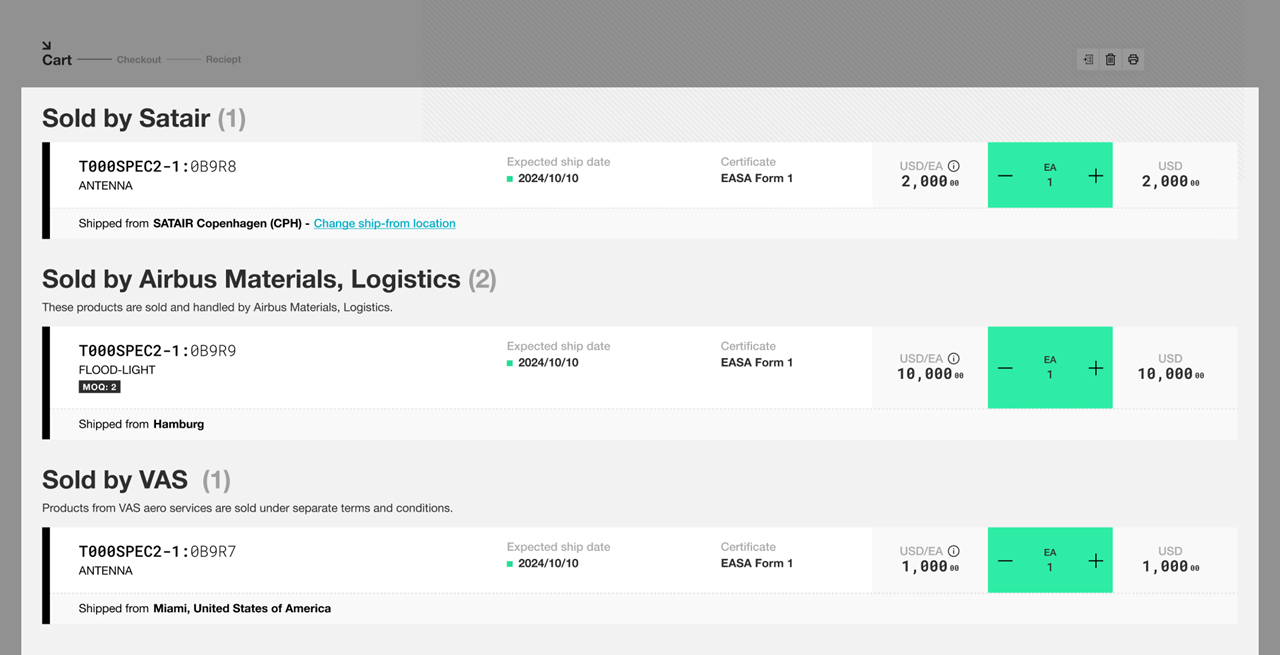This screenshot has height=655, width=1280.
Task: Click the Airbus Materials handled-by note
Action: 217,308
